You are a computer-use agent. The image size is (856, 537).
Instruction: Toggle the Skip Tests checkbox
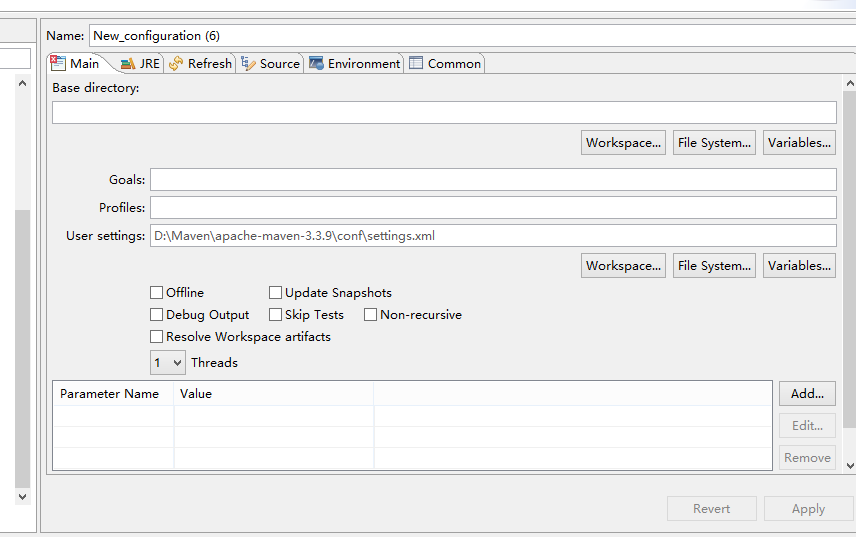pos(276,314)
